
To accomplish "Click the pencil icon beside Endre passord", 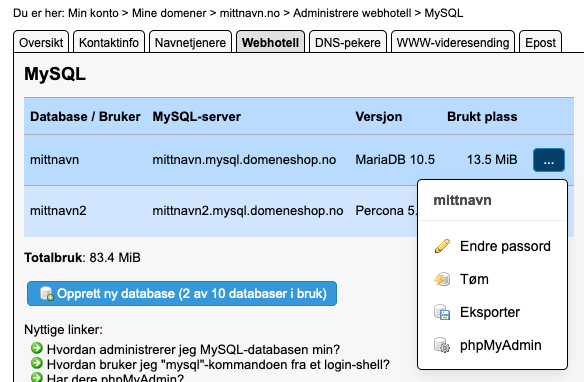I will click(x=442, y=246).
